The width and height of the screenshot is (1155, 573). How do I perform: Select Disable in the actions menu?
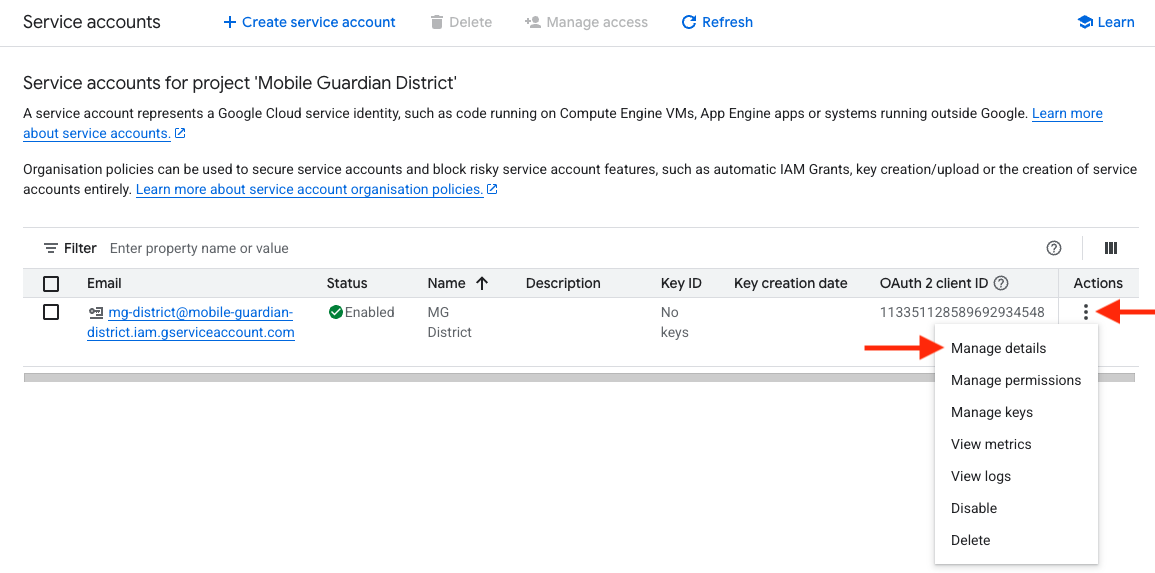973,508
